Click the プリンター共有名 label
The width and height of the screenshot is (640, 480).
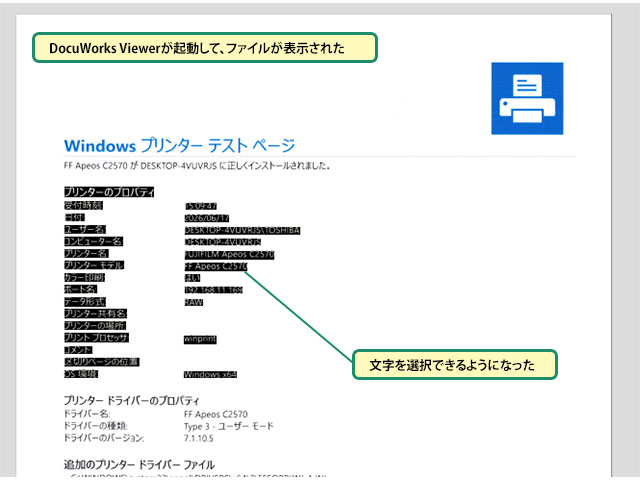tap(96, 313)
